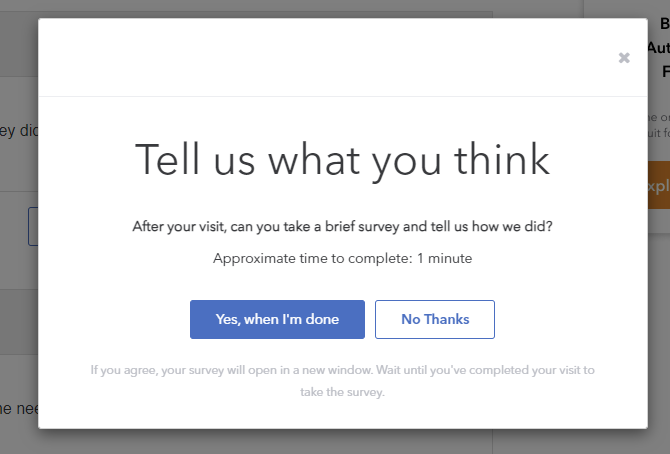
Task: Click the dimmed backdrop below the dialog
Action: pyautogui.click(x=300, y=442)
